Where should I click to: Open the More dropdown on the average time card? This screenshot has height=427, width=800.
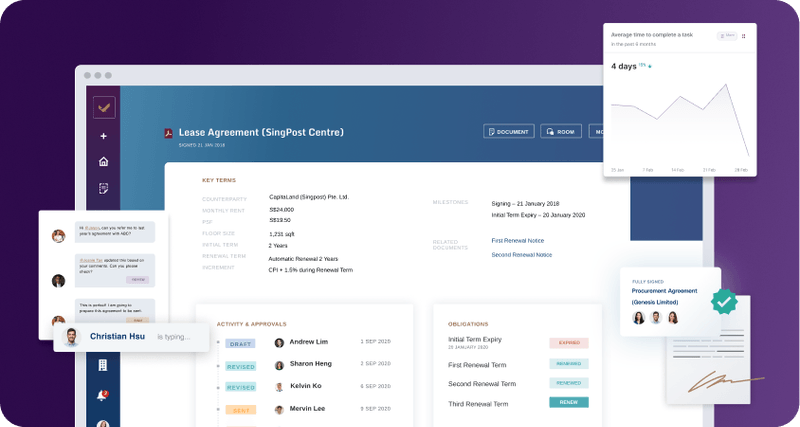tap(727, 36)
